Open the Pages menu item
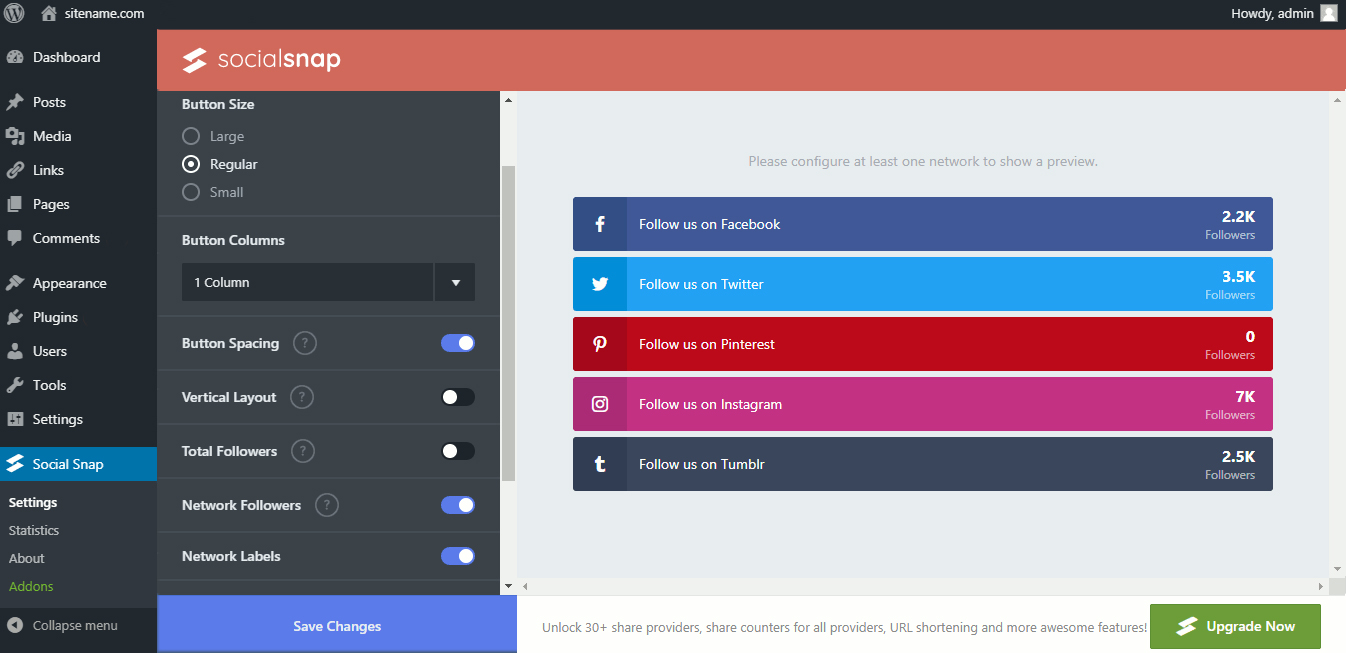Image resolution: width=1346 pixels, height=653 pixels. tap(78, 204)
